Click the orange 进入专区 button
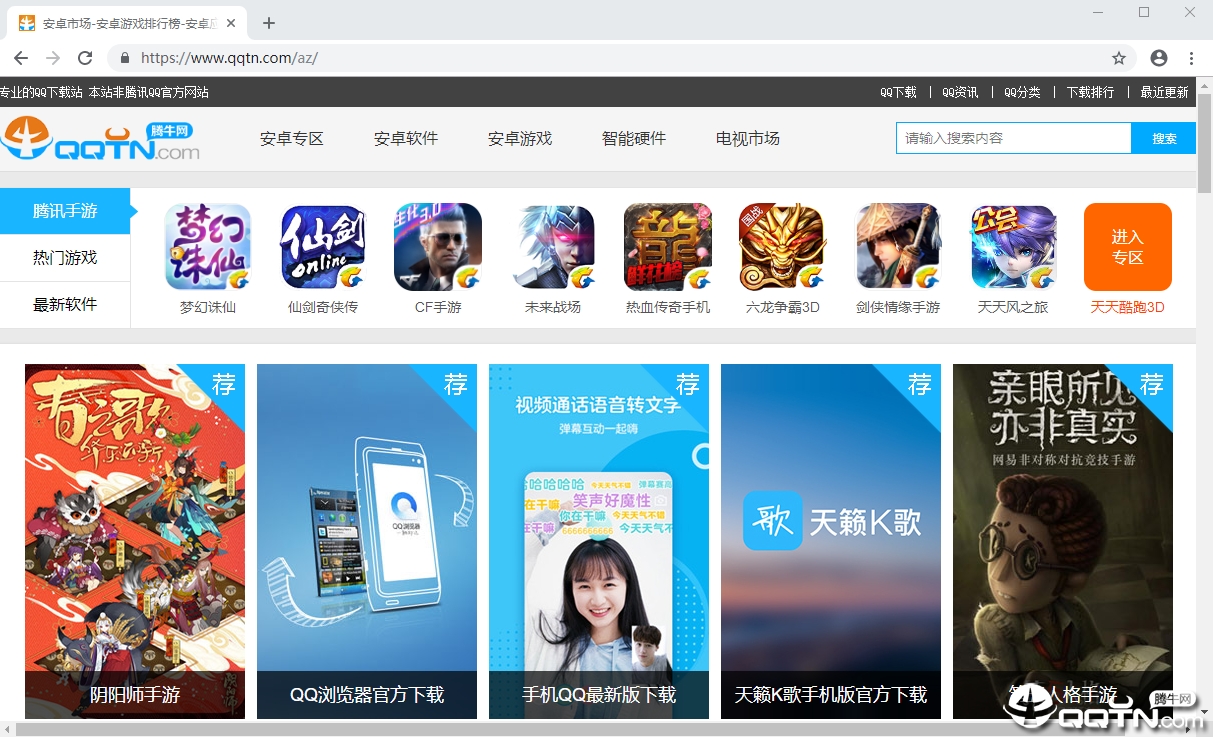The image size is (1213, 737). coord(1127,247)
